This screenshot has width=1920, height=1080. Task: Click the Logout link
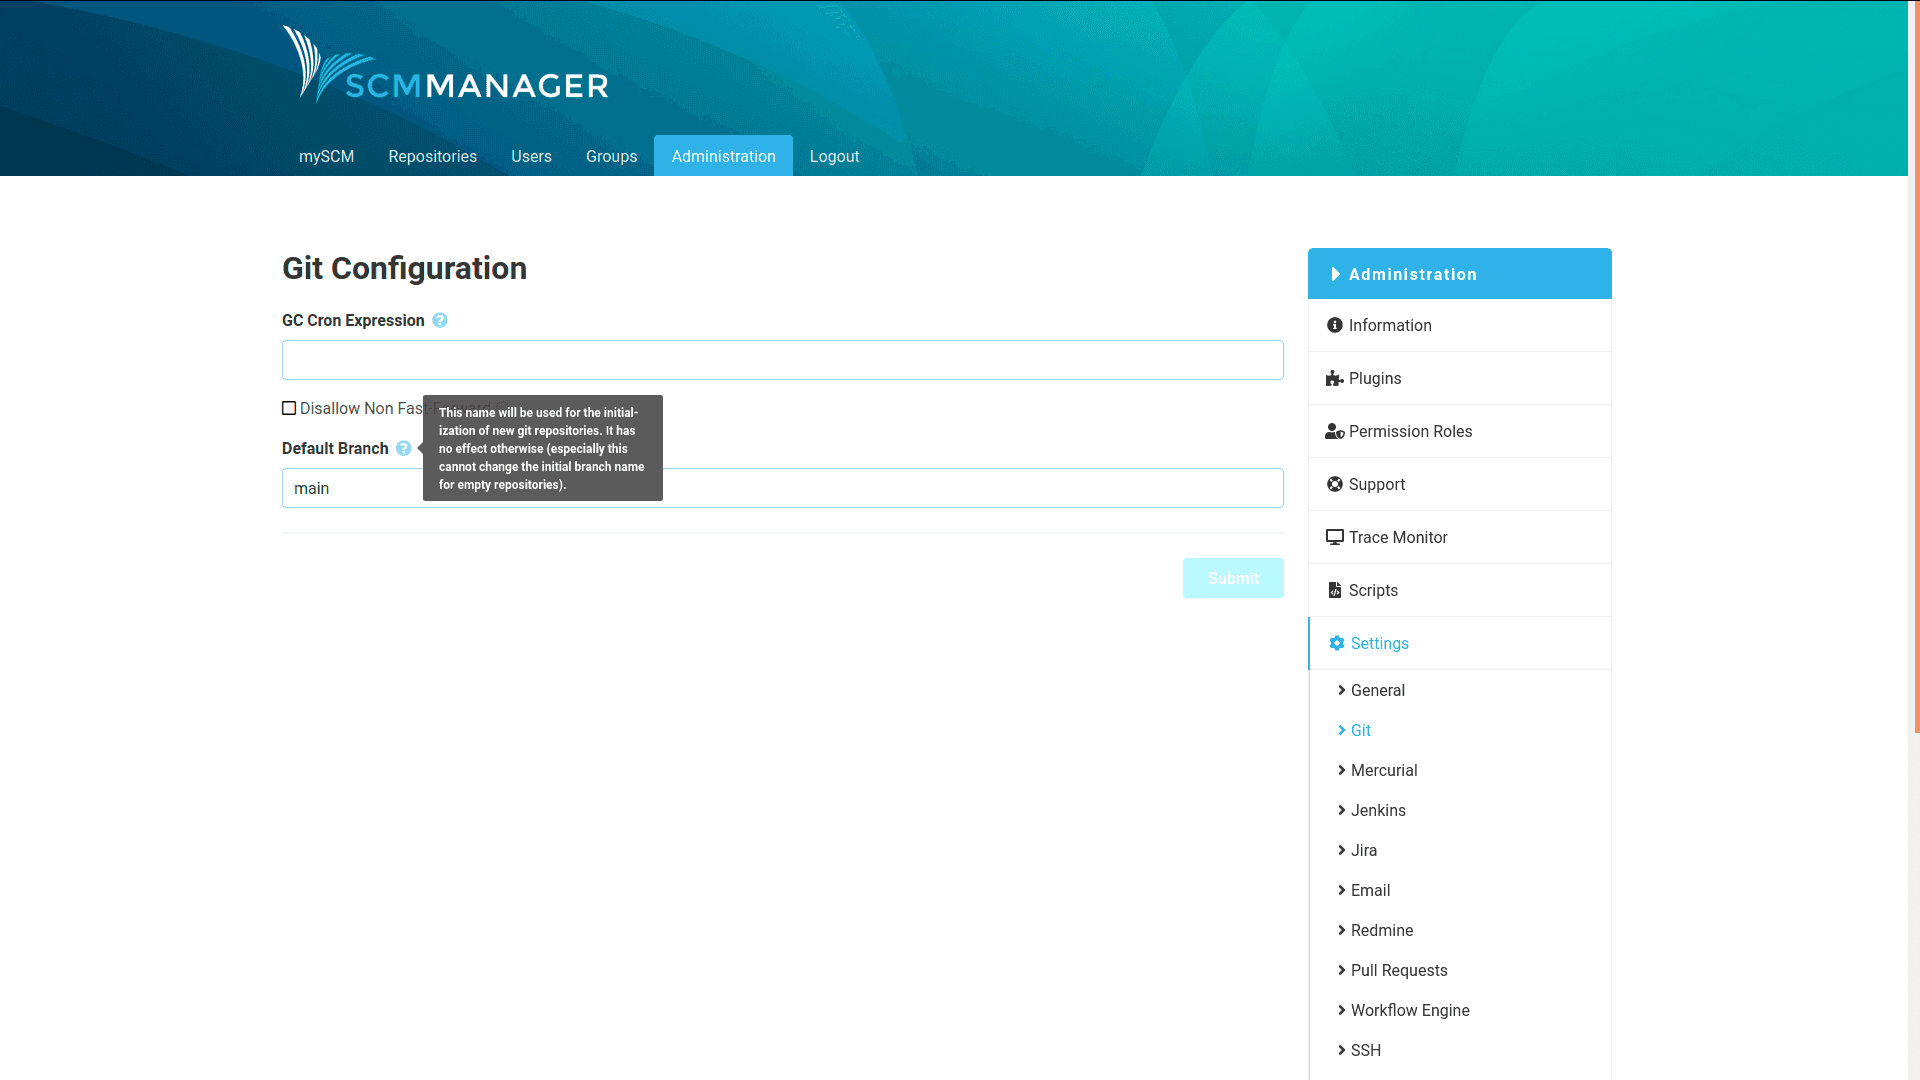(834, 156)
